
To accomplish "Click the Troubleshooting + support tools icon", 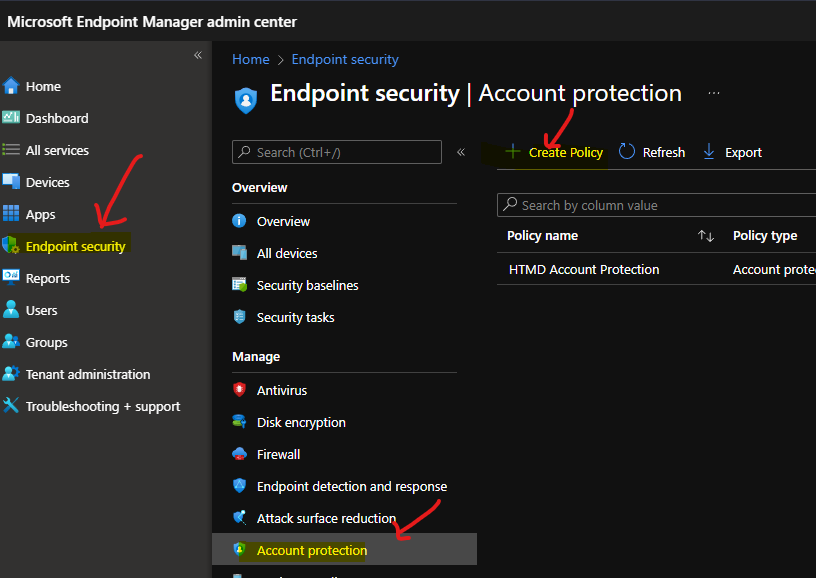I will coord(10,406).
